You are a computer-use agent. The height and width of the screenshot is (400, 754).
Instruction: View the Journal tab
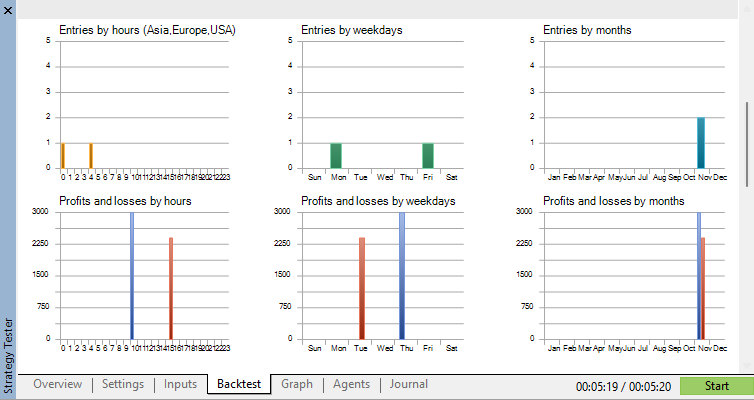pos(409,384)
